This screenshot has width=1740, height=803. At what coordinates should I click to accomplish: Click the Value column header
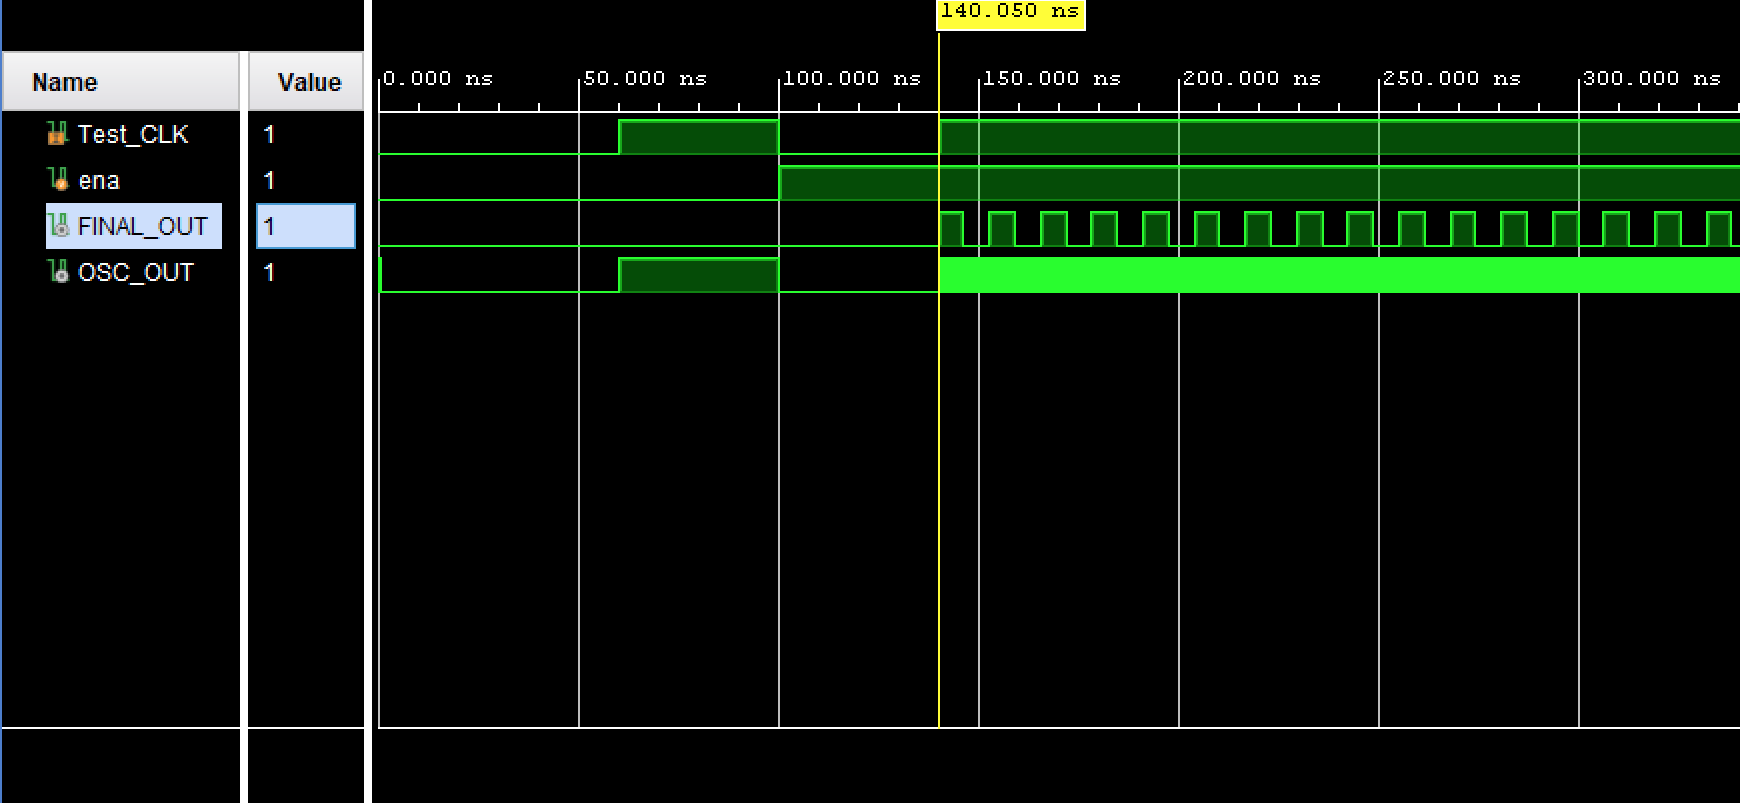306,81
